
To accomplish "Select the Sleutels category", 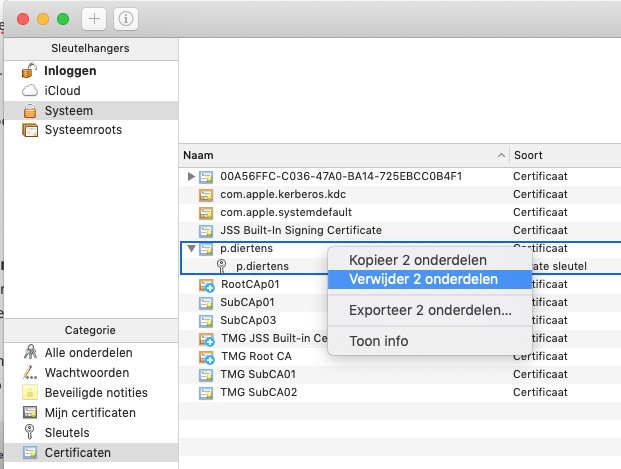I will [67, 433].
